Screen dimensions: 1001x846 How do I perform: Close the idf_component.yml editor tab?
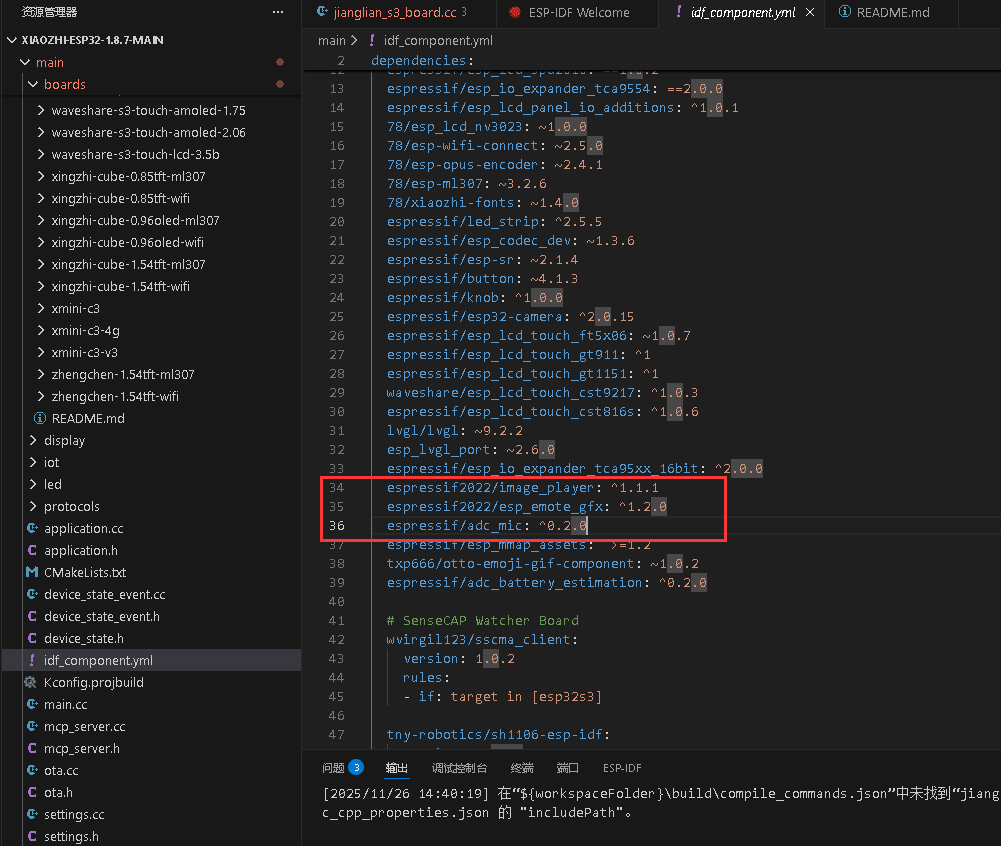tap(809, 12)
